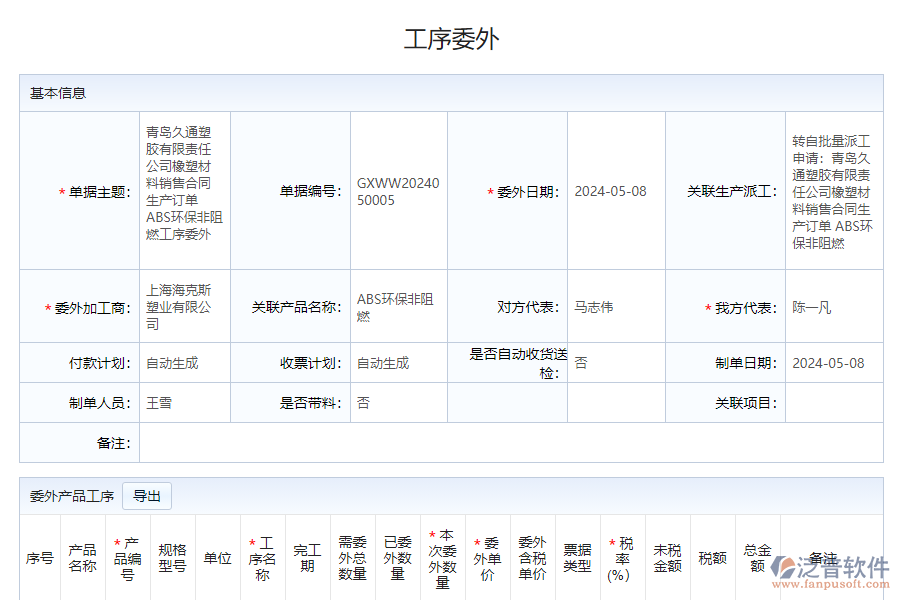Viewport: 900px width, 600px height.
Task: Select the 委外加工商 supplier field
Action: (x=182, y=306)
